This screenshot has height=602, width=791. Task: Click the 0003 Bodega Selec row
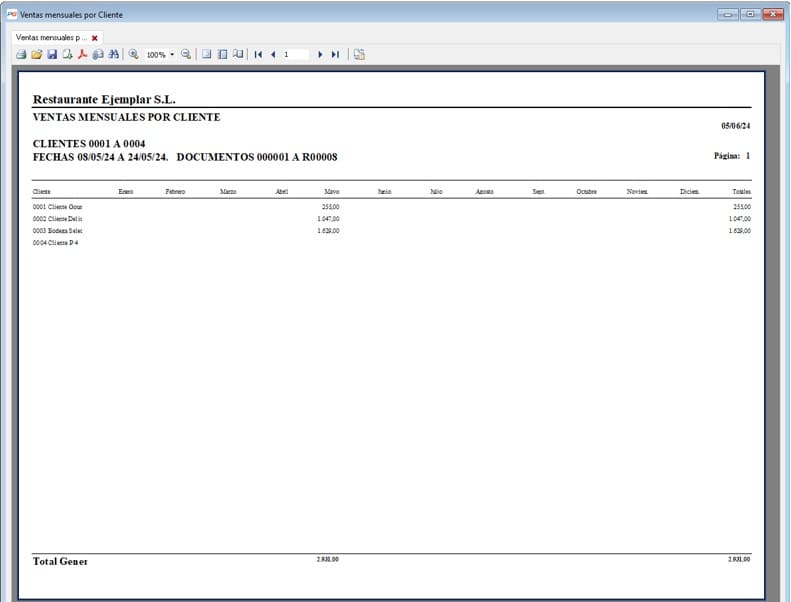point(391,231)
